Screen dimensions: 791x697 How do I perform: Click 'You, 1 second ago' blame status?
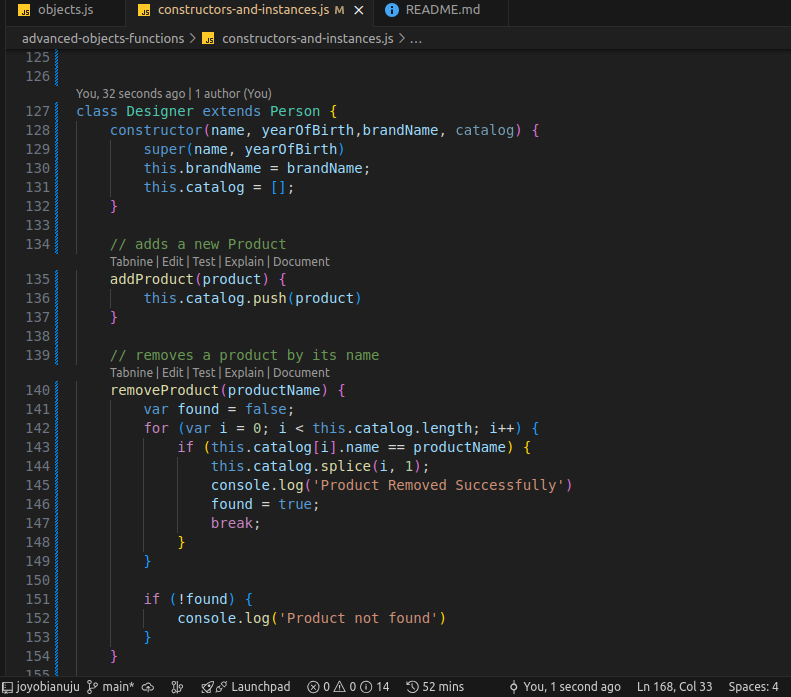(x=564, y=687)
